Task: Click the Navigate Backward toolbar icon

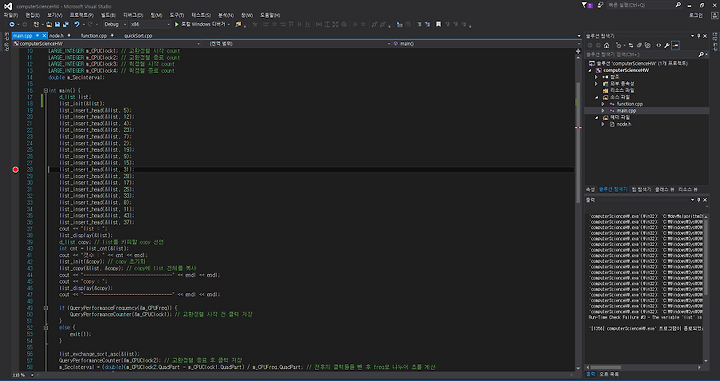Action: point(12,24)
